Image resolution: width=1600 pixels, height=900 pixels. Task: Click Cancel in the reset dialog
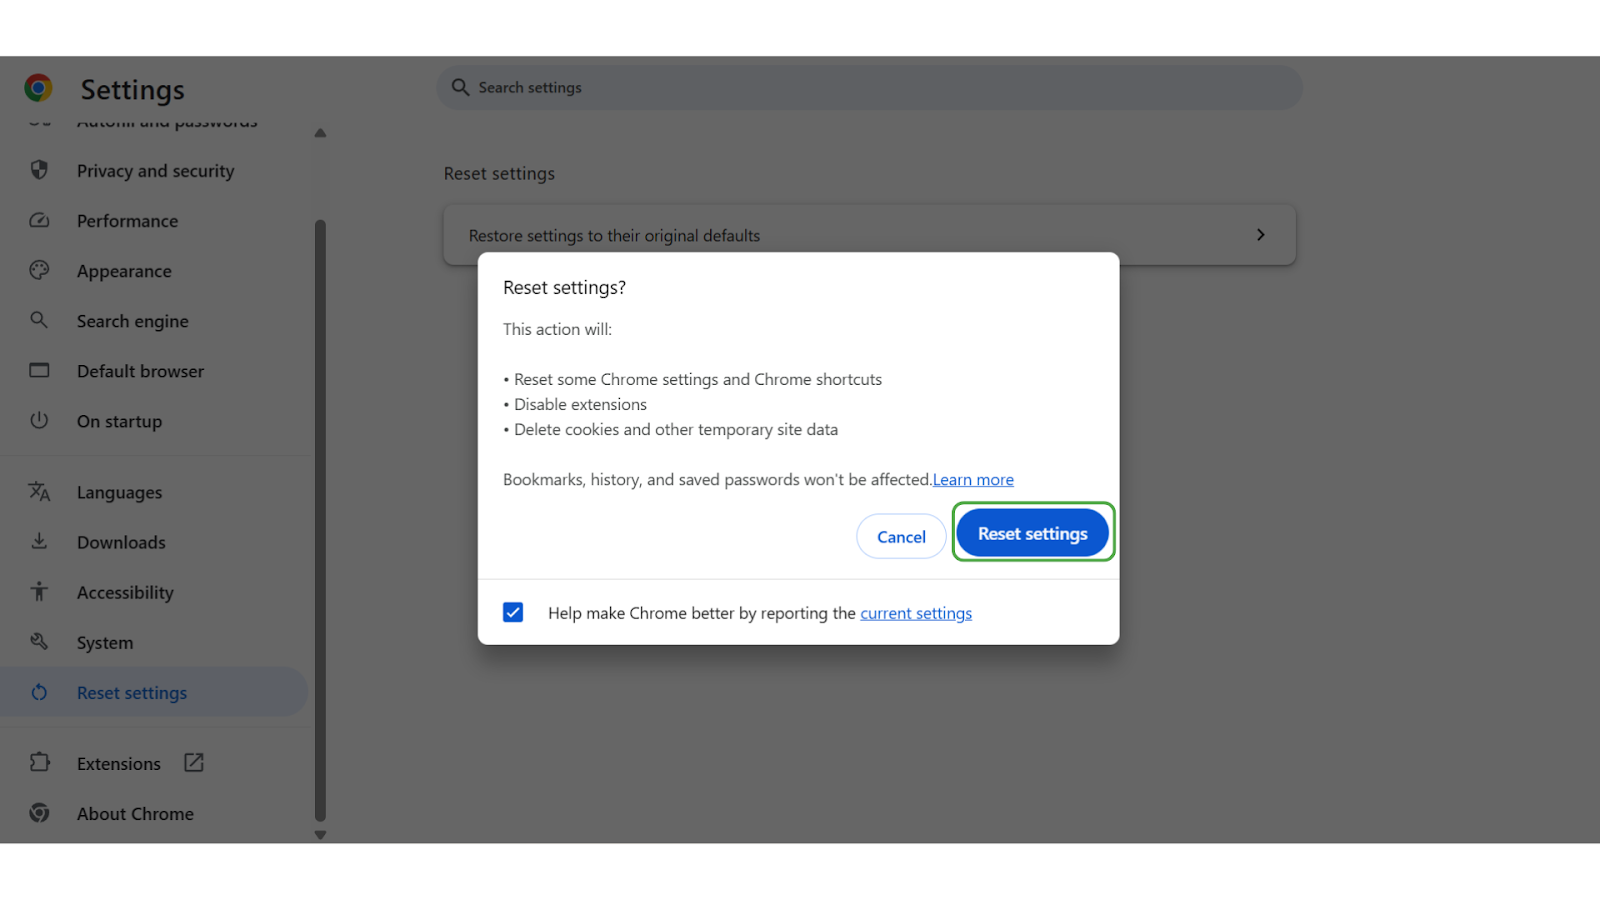click(x=901, y=537)
